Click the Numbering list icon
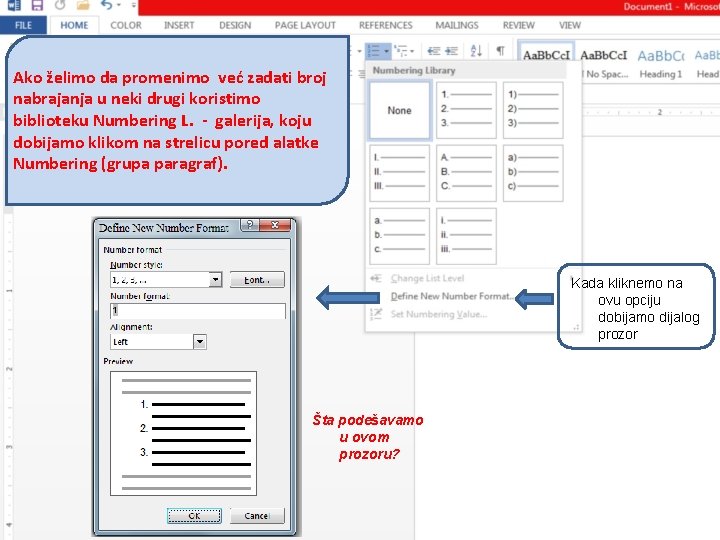720x540 pixels. [374, 51]
